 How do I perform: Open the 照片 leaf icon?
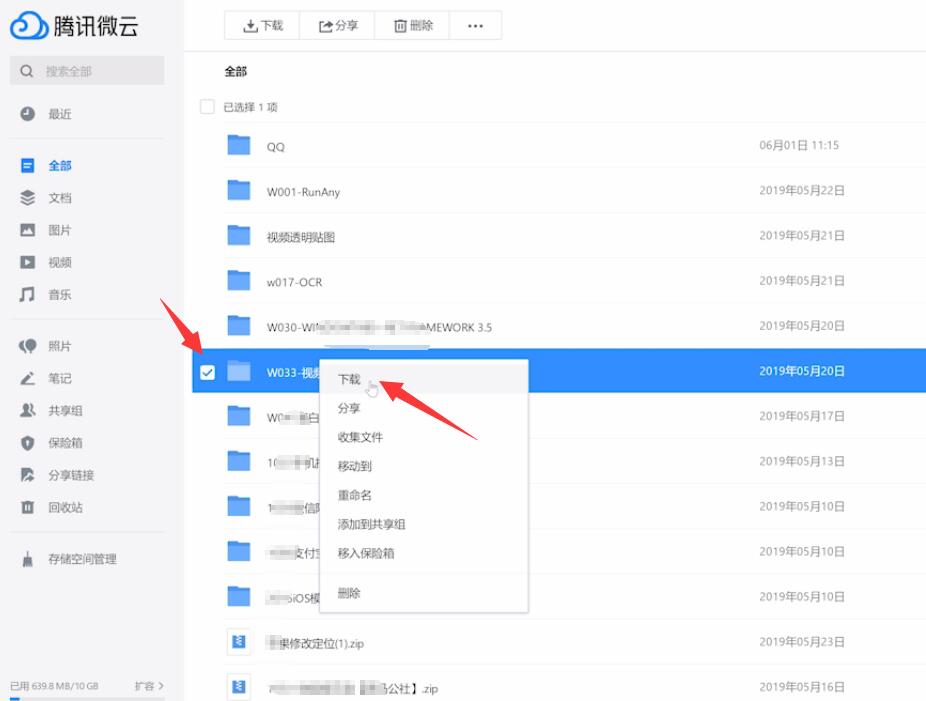pyautogui.click(x=27, y=346)
